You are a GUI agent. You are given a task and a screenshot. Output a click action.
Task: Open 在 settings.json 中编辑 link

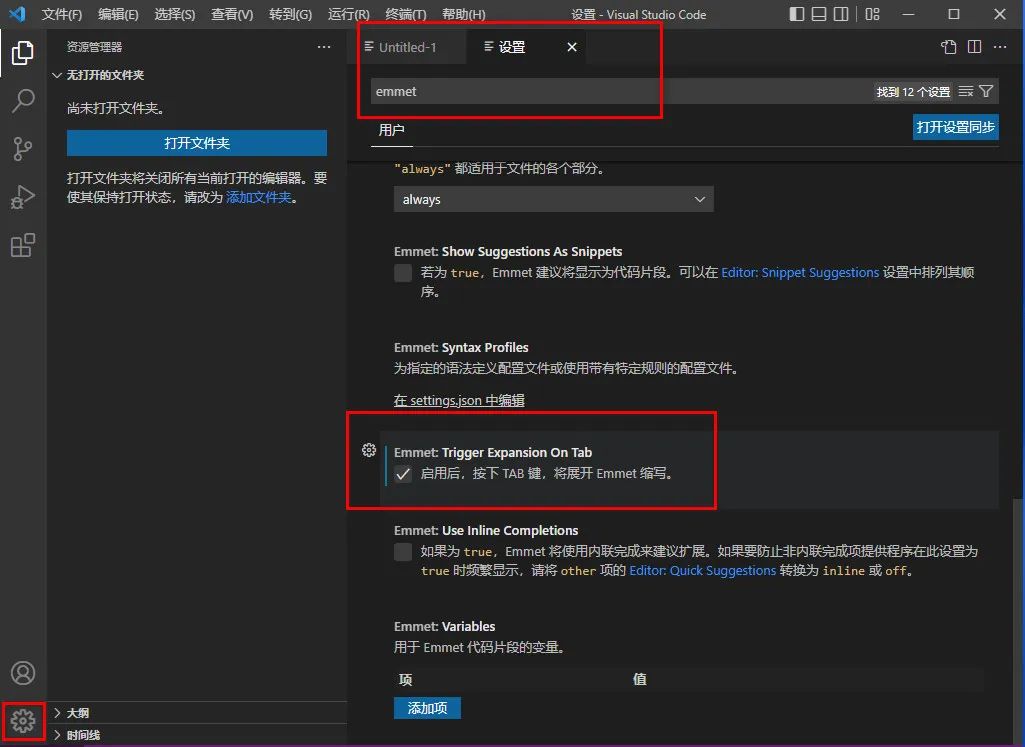459,400
